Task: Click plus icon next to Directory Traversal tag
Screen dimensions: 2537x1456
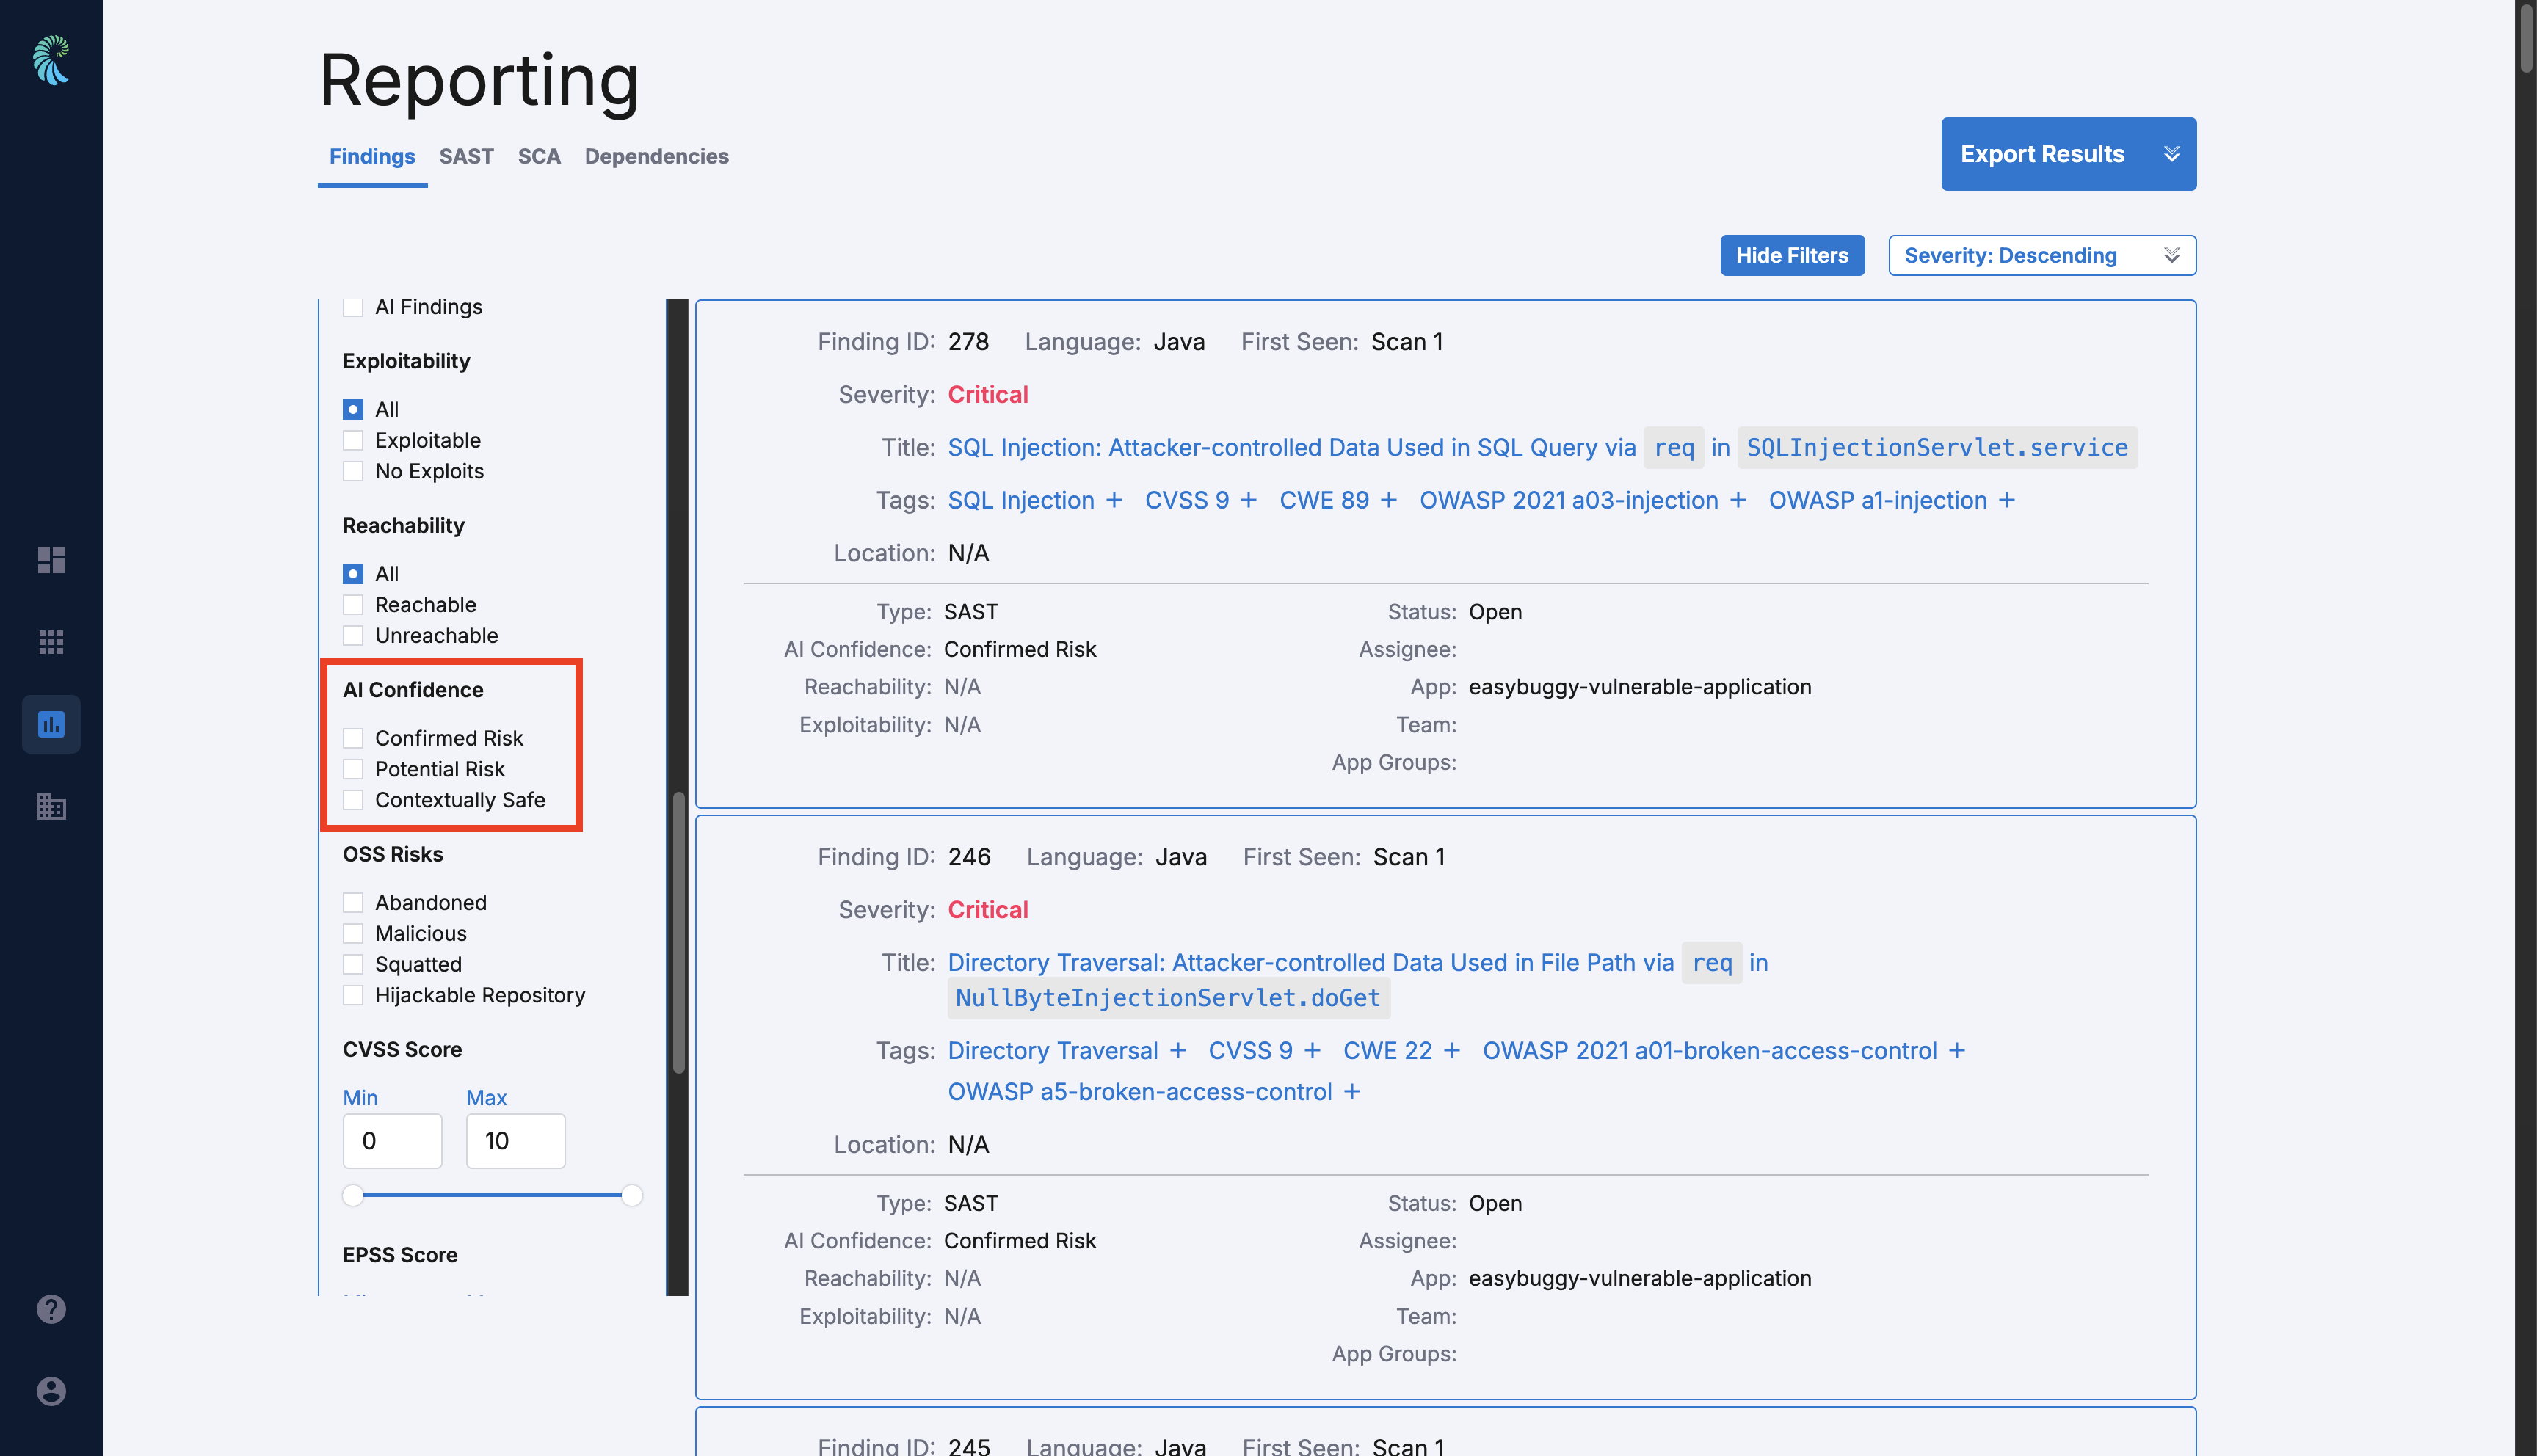Action: 1178,1051
